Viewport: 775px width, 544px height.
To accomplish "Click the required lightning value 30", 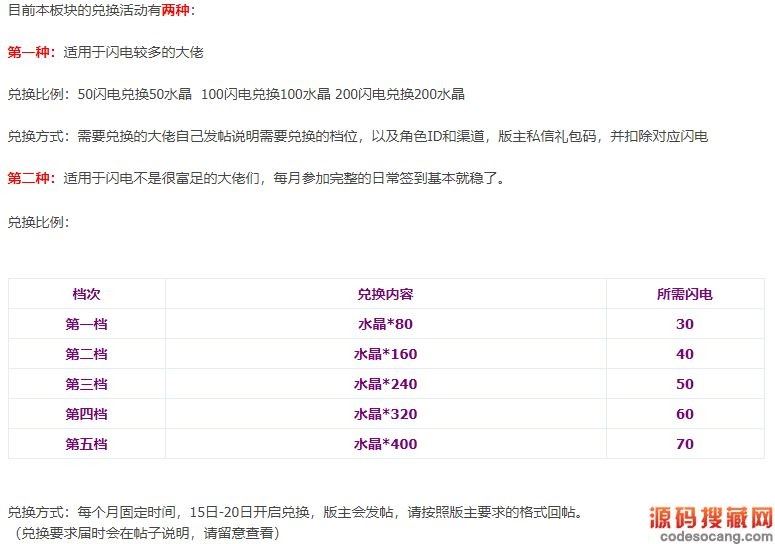I will (684, 324).
